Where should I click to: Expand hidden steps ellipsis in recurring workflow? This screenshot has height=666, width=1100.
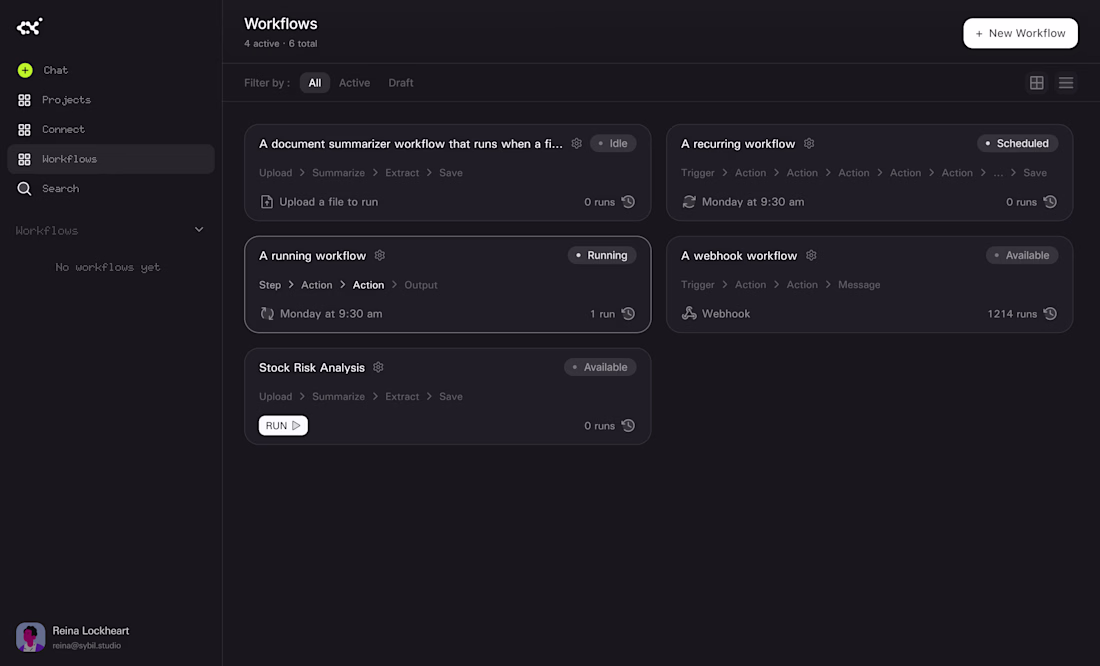pyautogui.click(x=998, y=173)
